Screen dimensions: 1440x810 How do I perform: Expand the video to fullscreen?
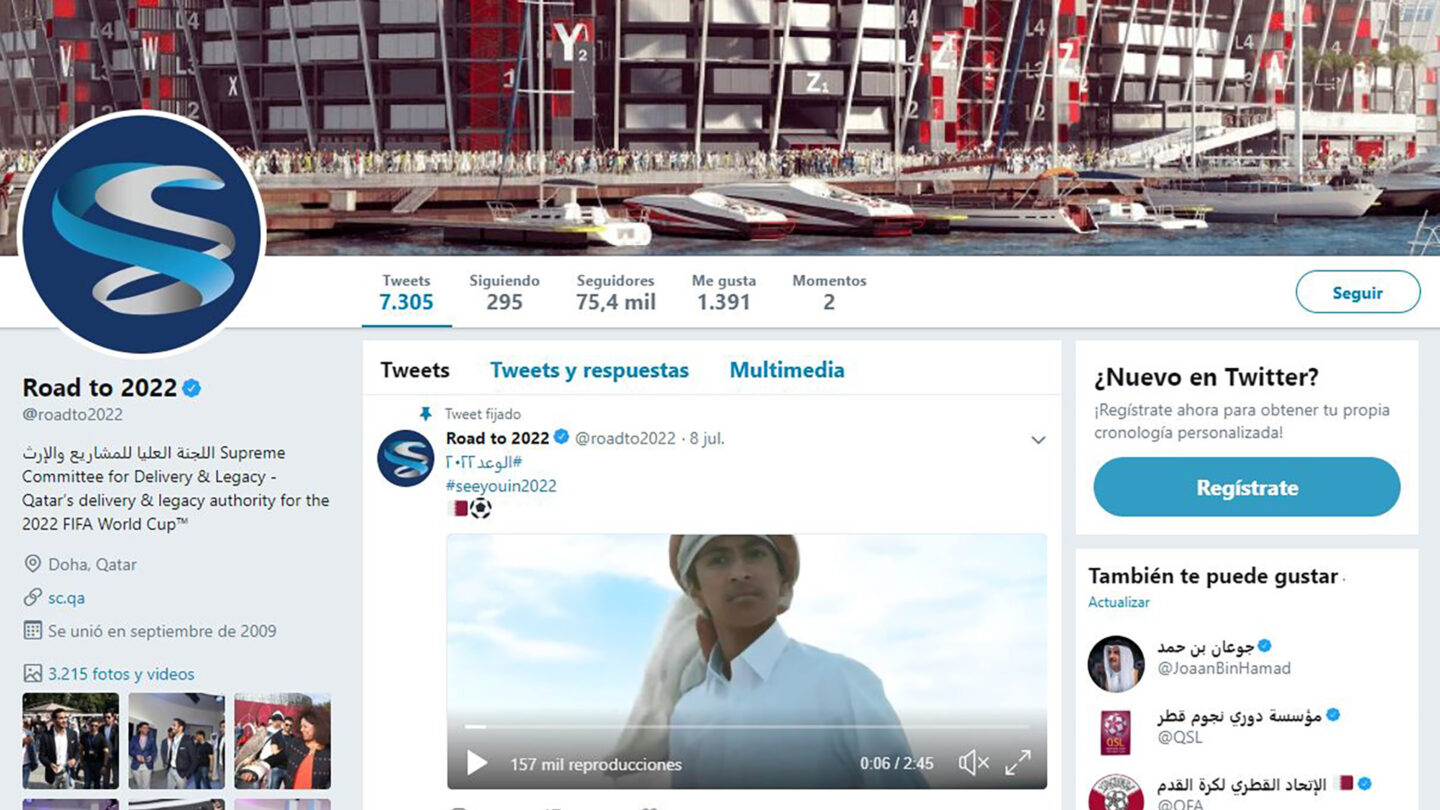pos(1018,763)
